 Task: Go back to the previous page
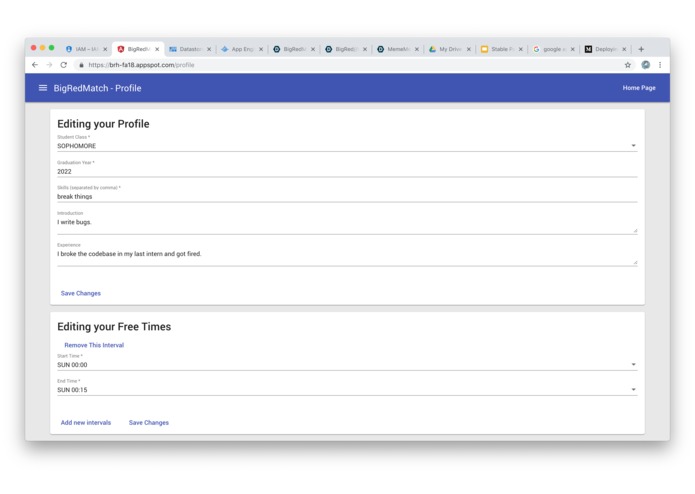[35, 65]
